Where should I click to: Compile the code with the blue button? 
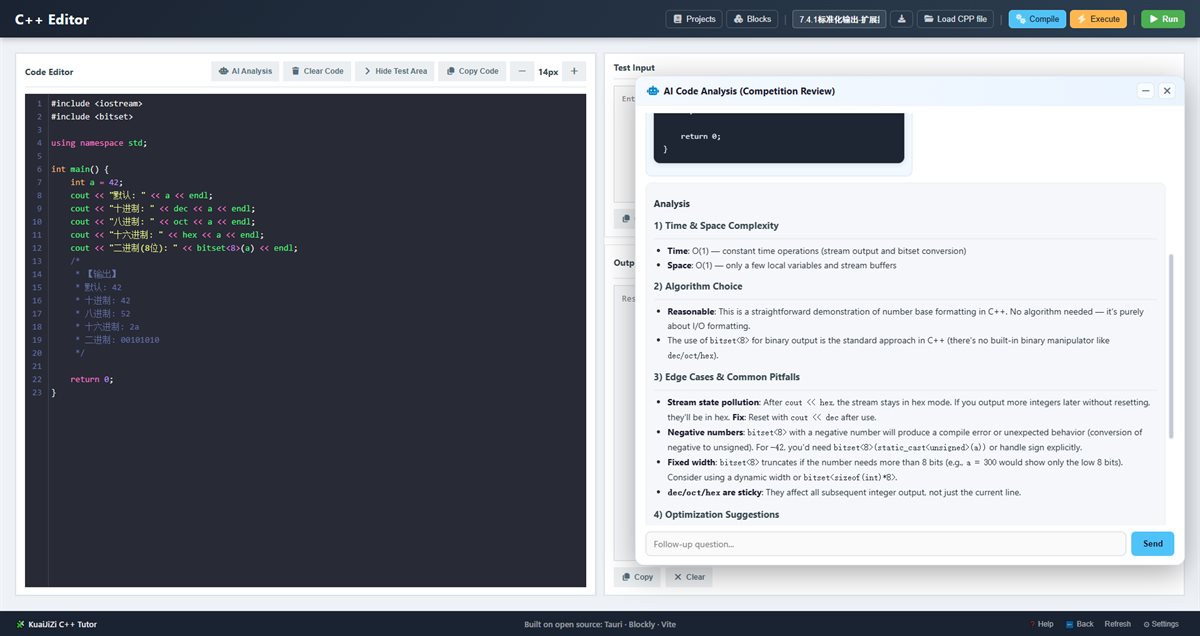[1037, 19]
